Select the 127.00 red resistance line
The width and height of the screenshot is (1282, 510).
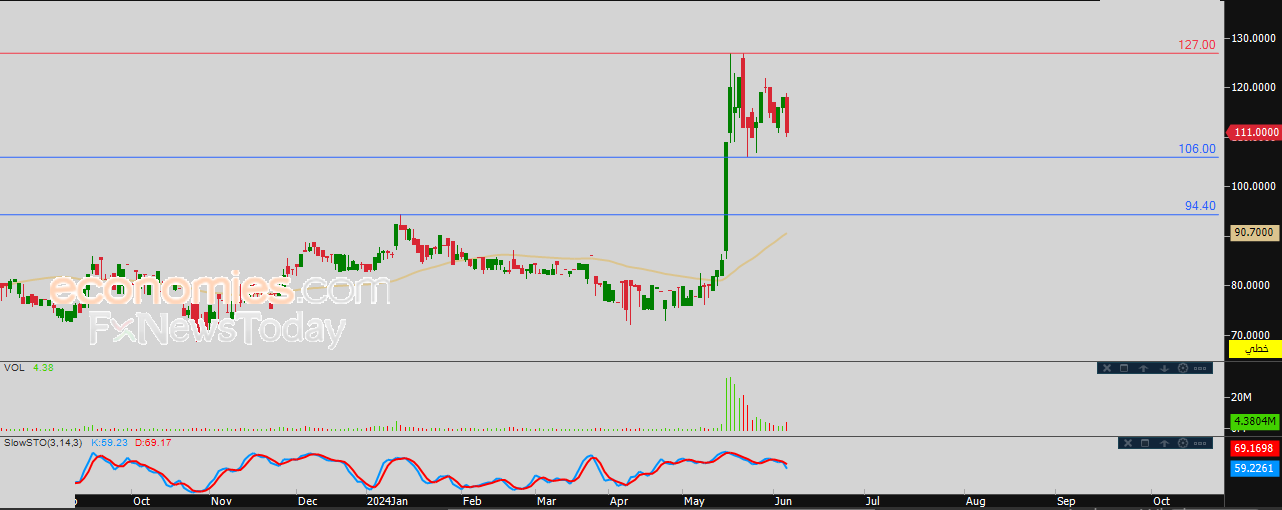(609, 53)
